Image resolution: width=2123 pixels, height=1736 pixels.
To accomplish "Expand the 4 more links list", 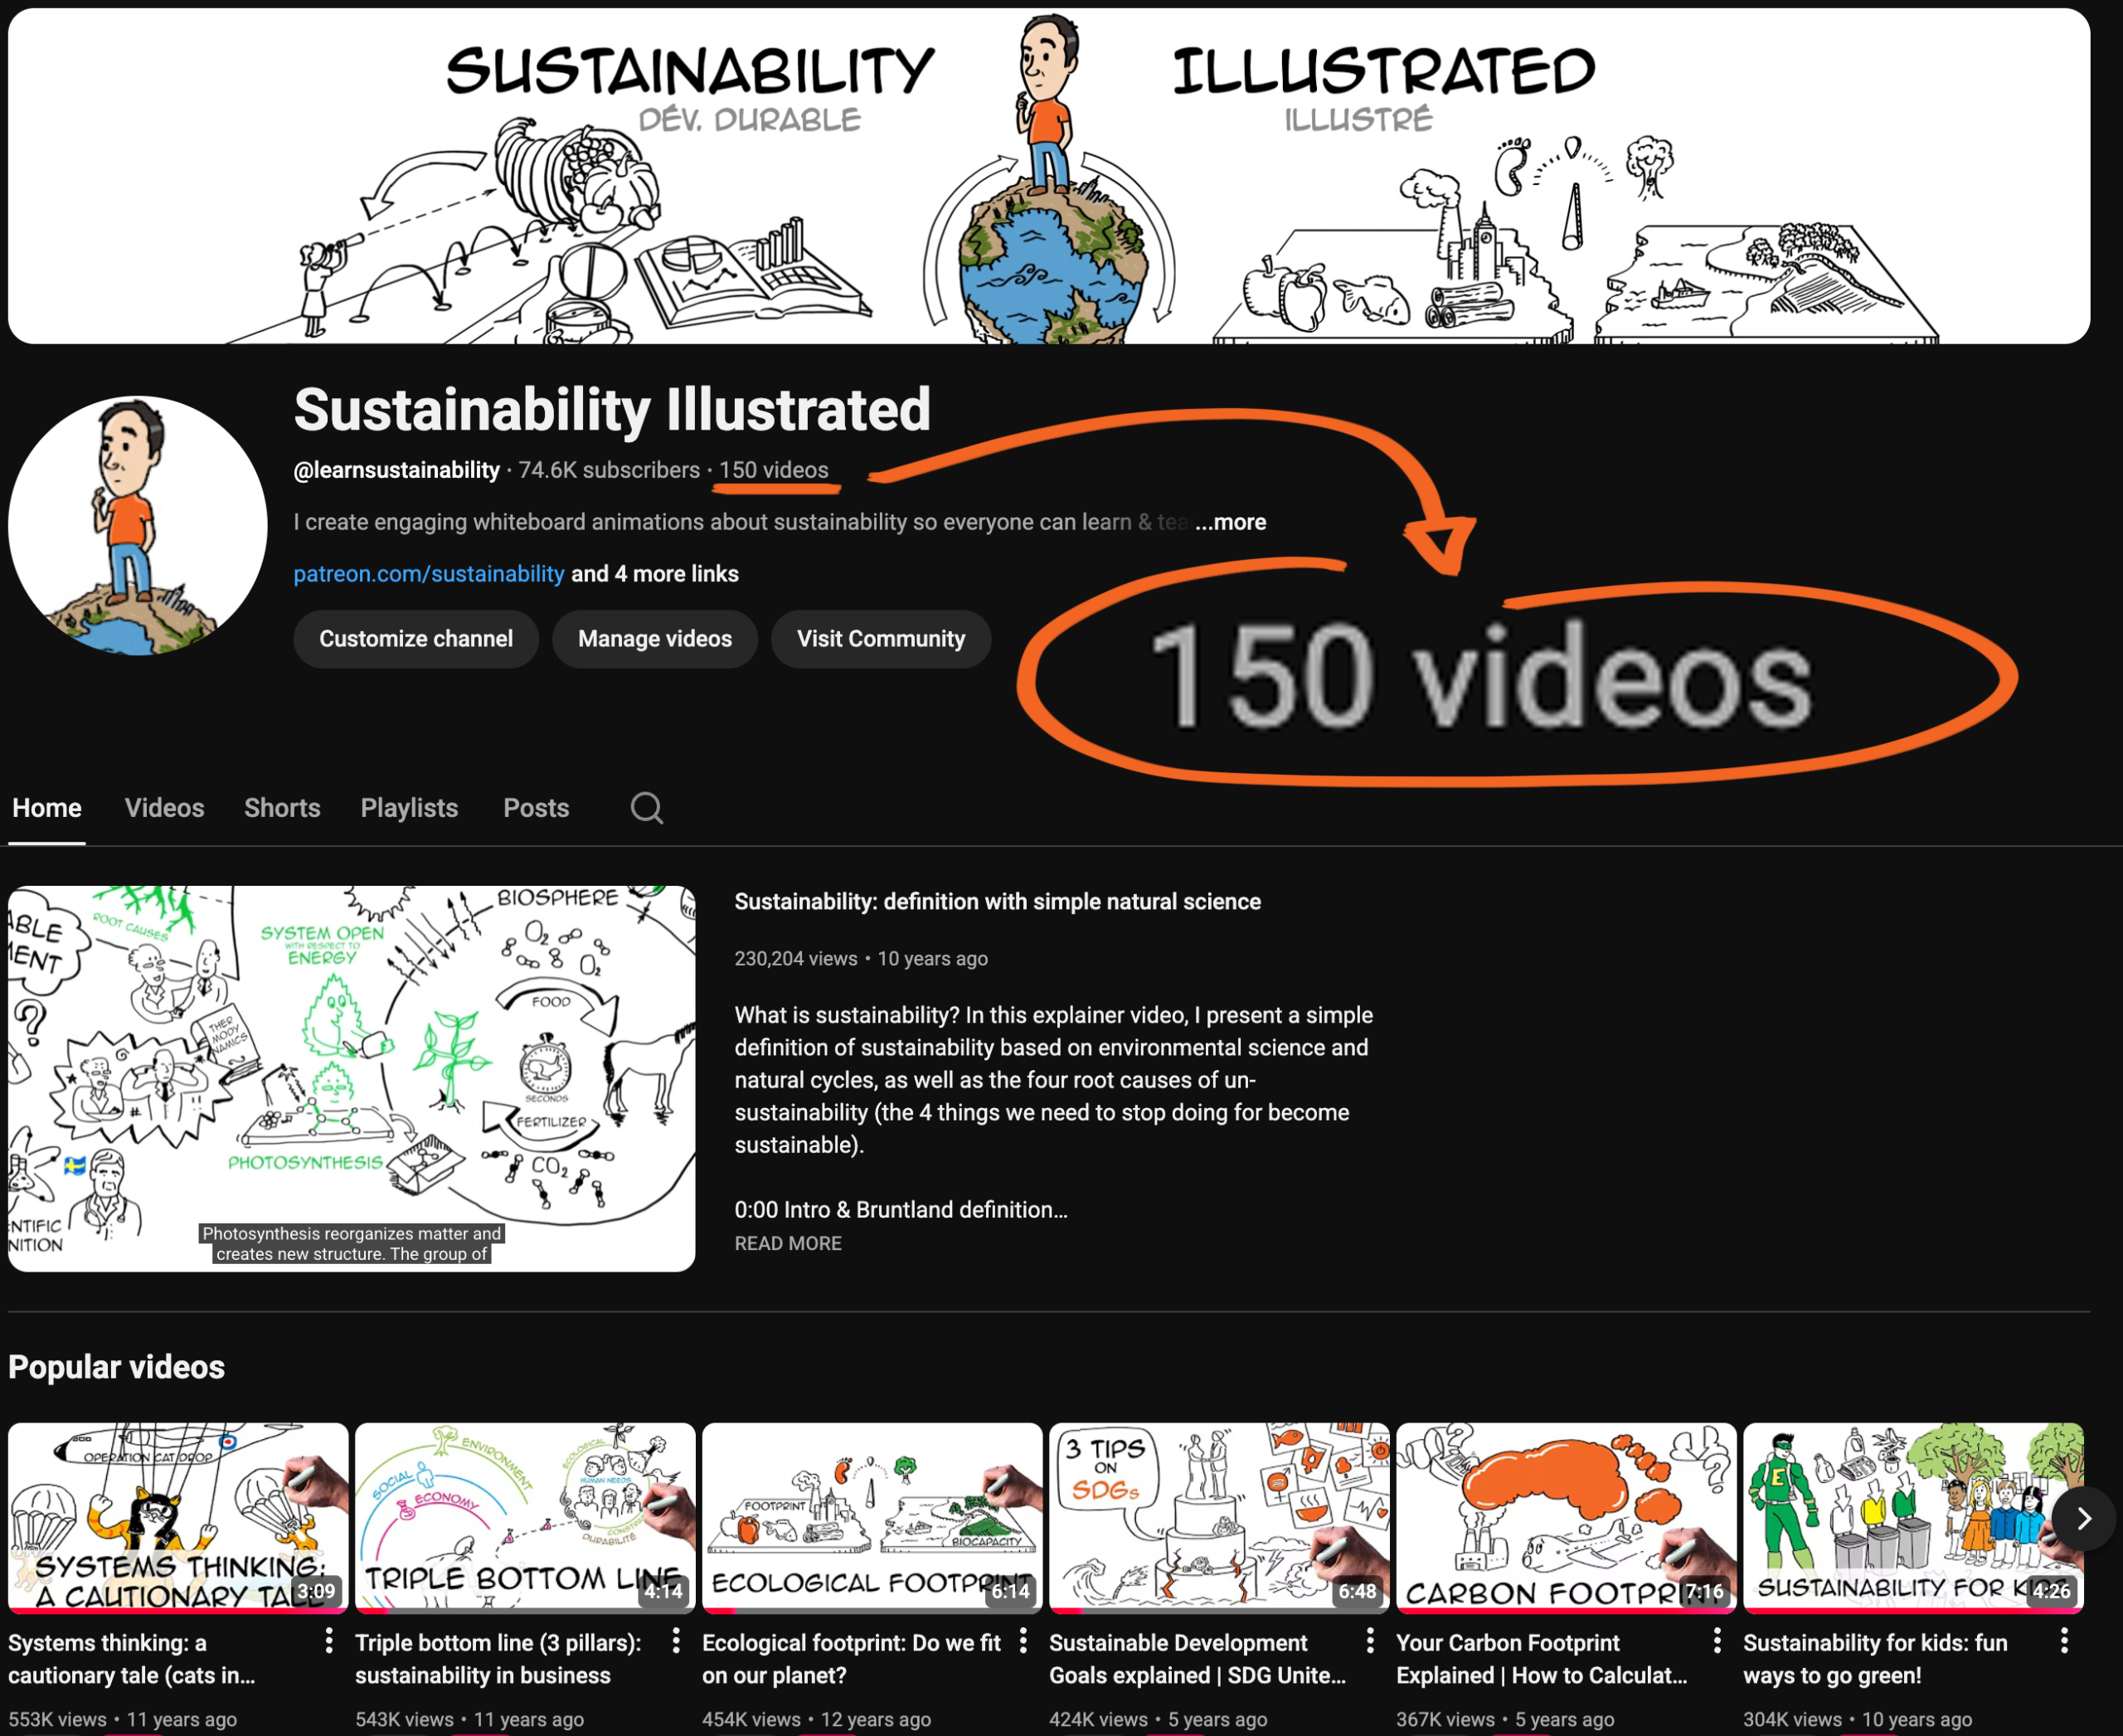I will pos(655,573).
